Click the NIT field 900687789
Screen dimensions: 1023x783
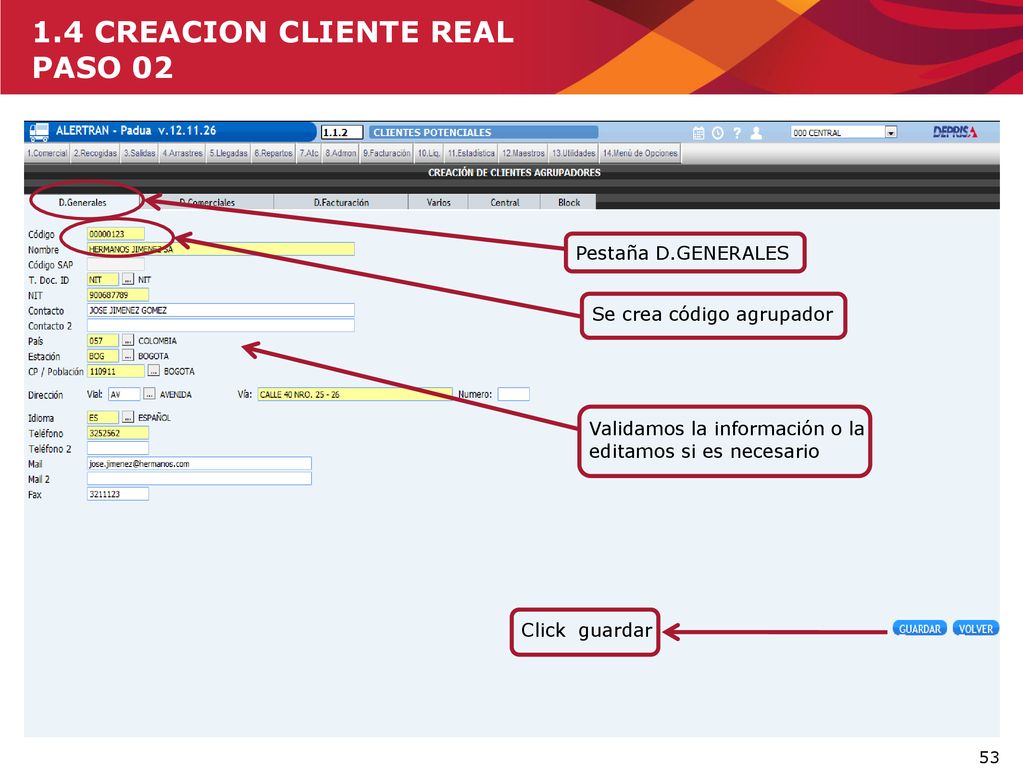click(117, 295)
